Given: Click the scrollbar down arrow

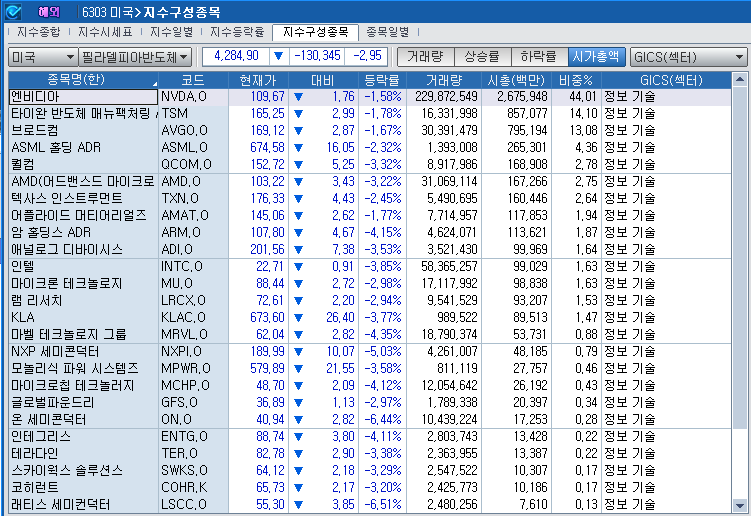Looking at the screenshot, I should pos(740,505).
